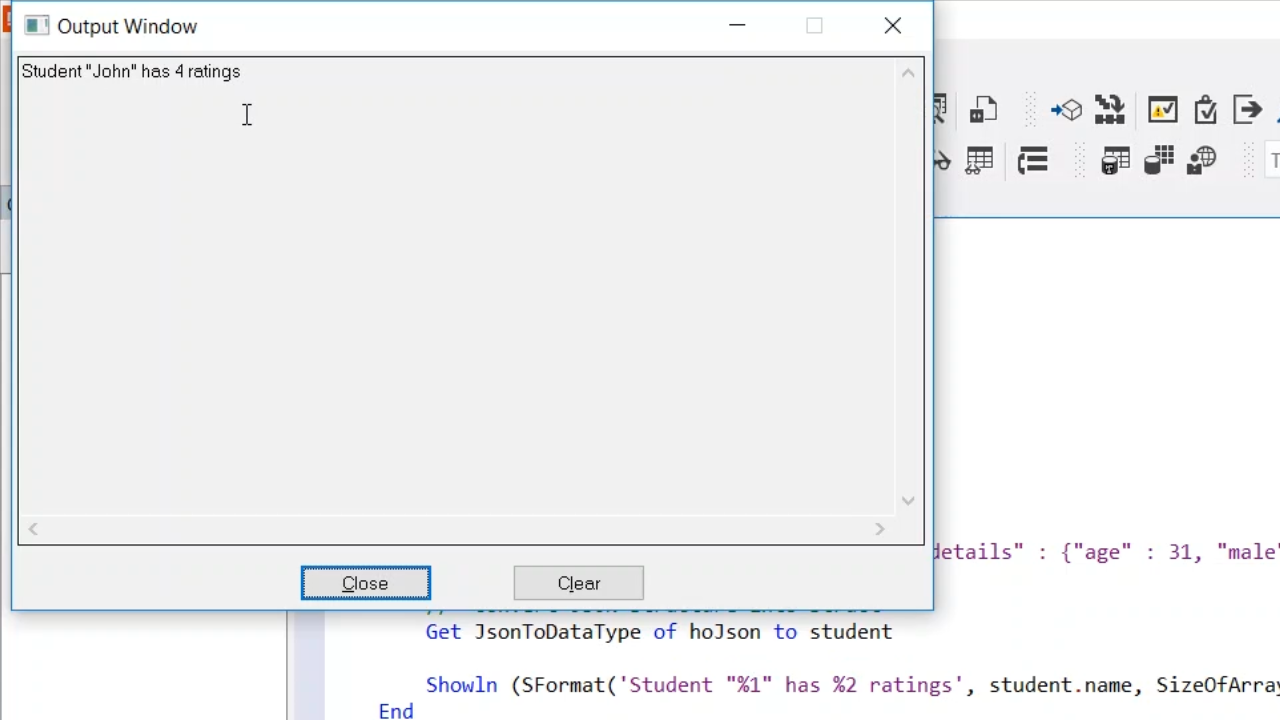Click the person with globe icon
Image resolution: width=1280 pixels, height=720 pixels.
(x=1201, y=161)
